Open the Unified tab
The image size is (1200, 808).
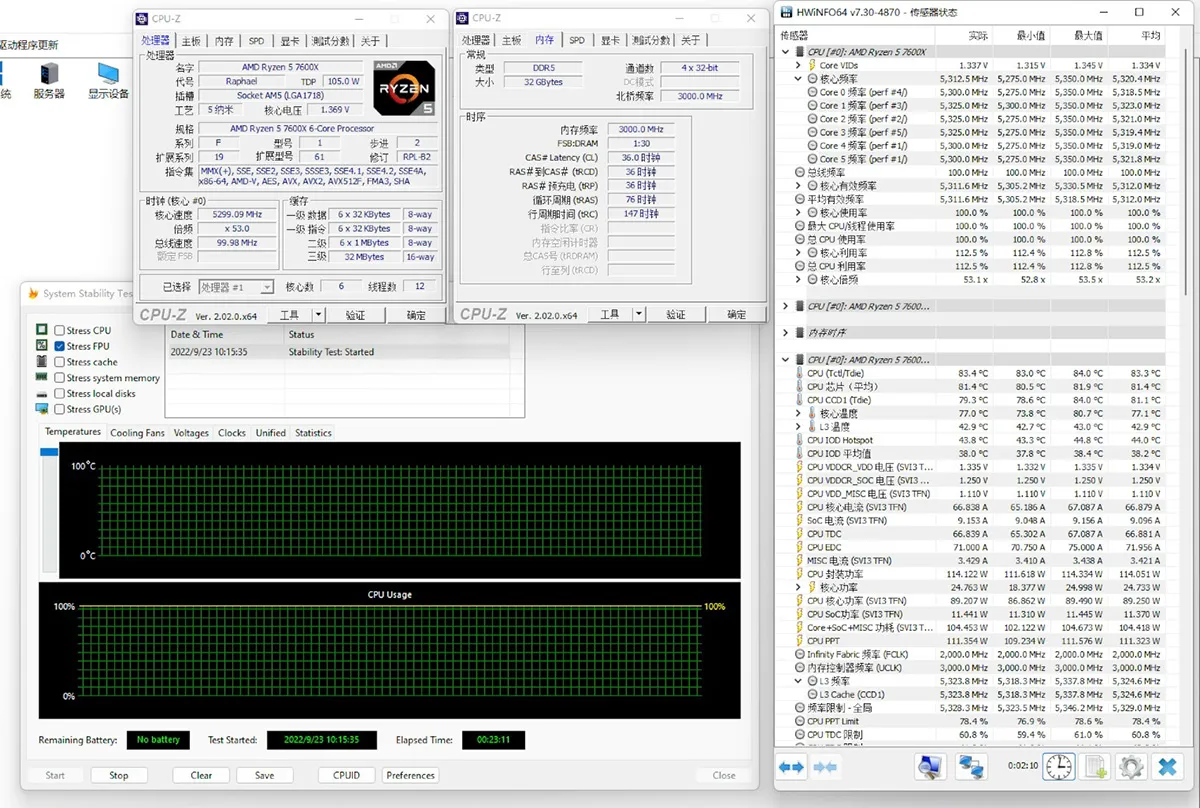point(270,433)
